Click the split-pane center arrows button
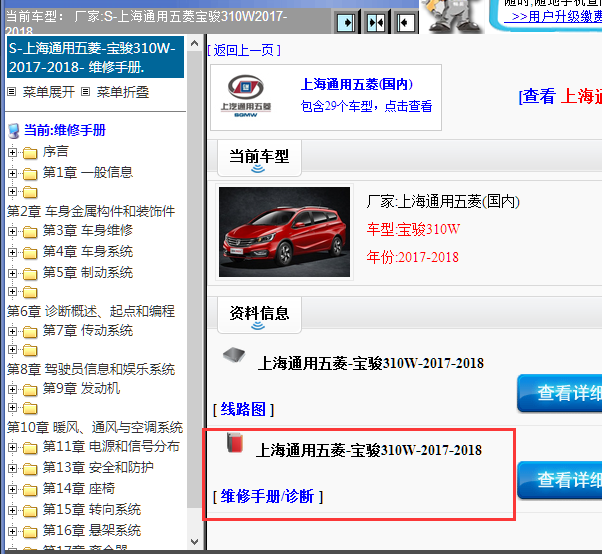 click(376, 22)
